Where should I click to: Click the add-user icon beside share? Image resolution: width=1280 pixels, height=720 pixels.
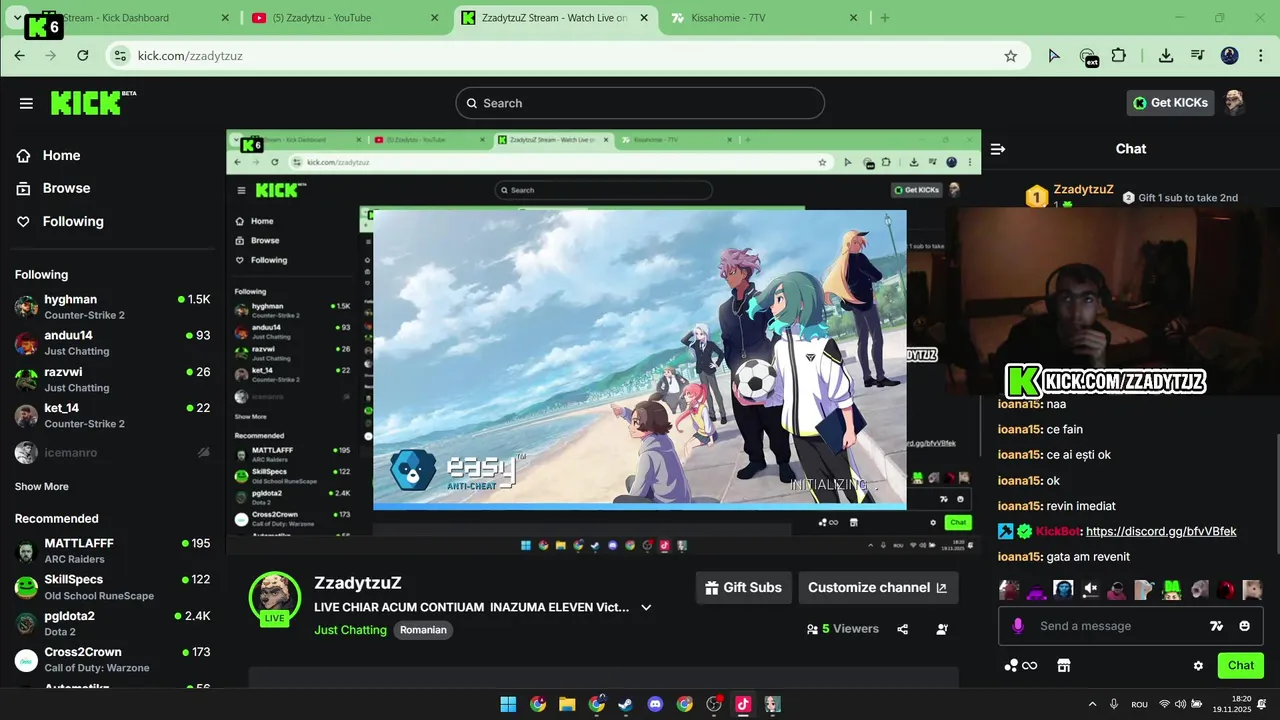[942, 629]
